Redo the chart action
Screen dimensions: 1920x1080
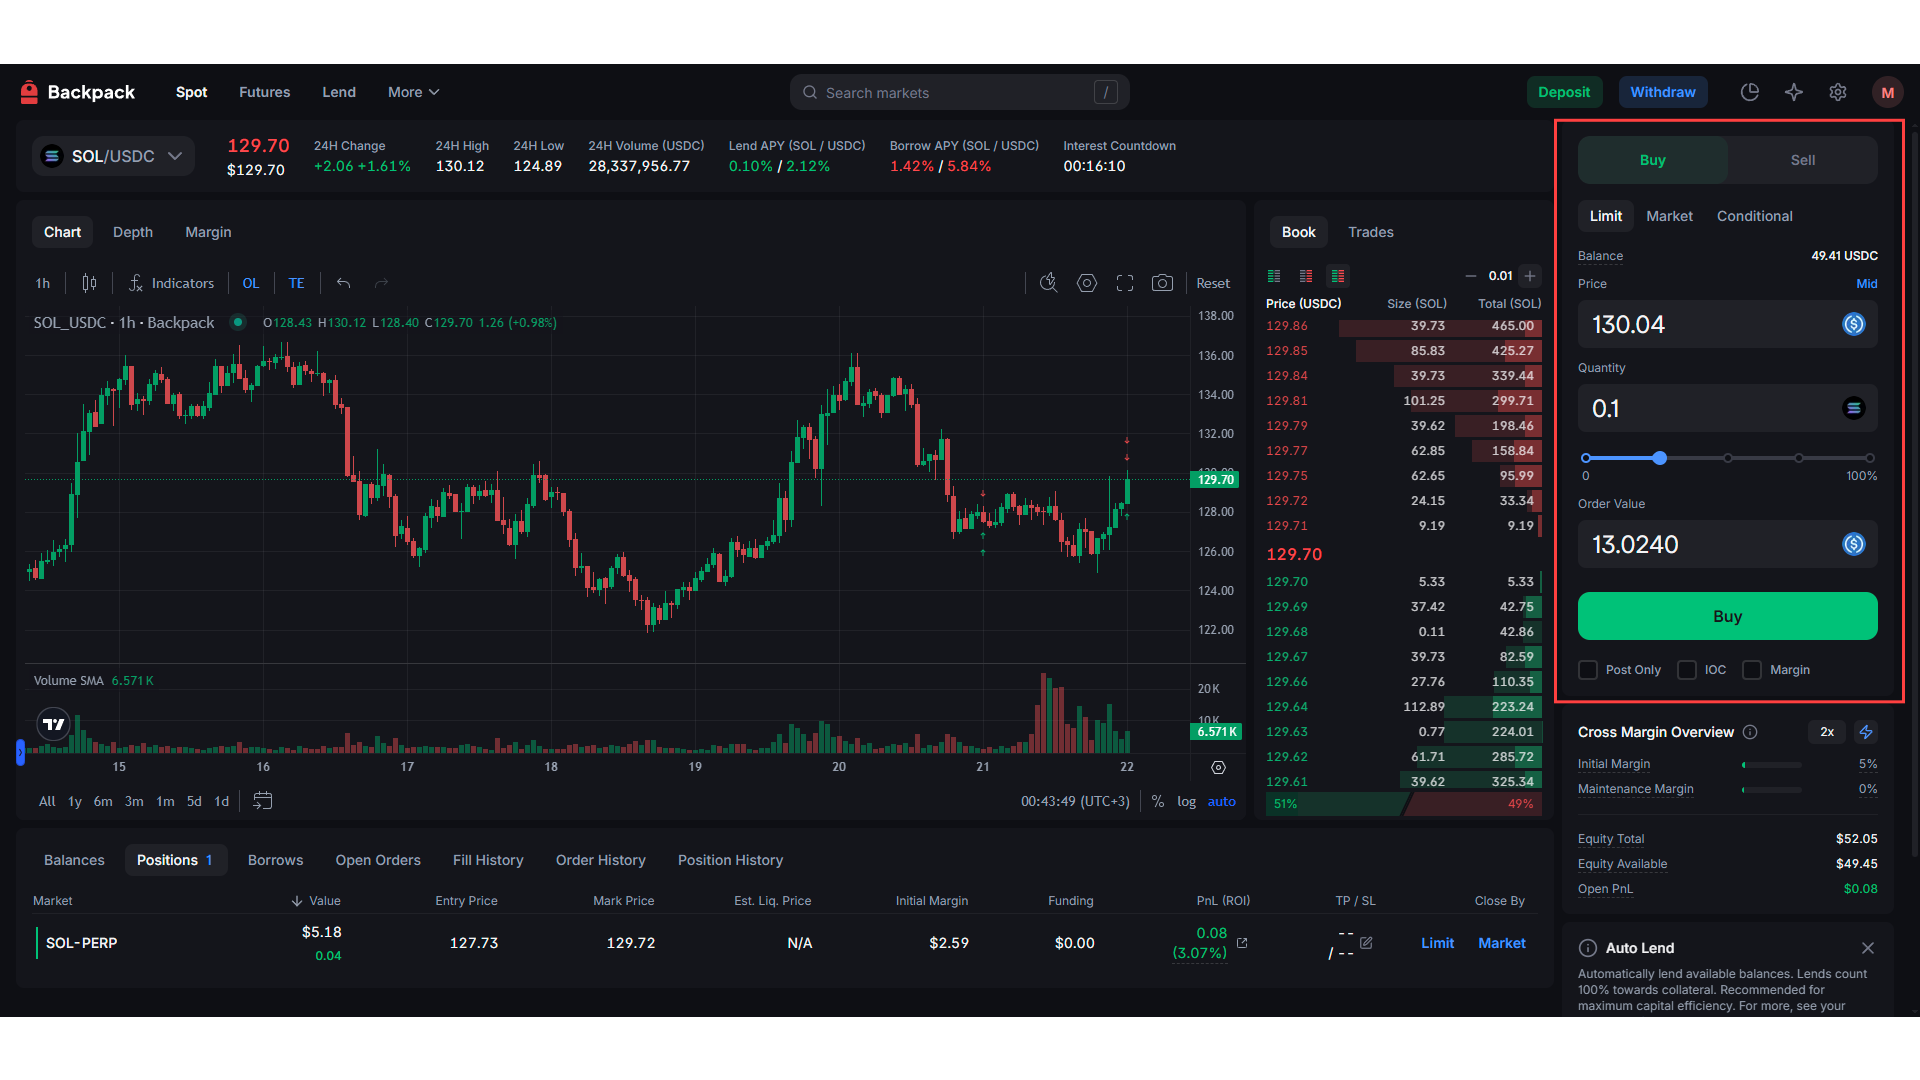pyautogui.click(x=381, y=283)
